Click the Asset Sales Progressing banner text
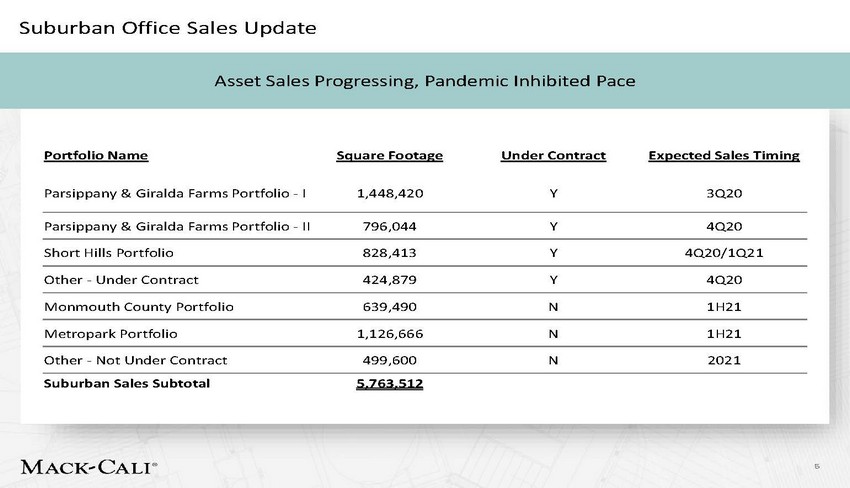This screenshot has width=850, height=488. click(x=425, y=80)
